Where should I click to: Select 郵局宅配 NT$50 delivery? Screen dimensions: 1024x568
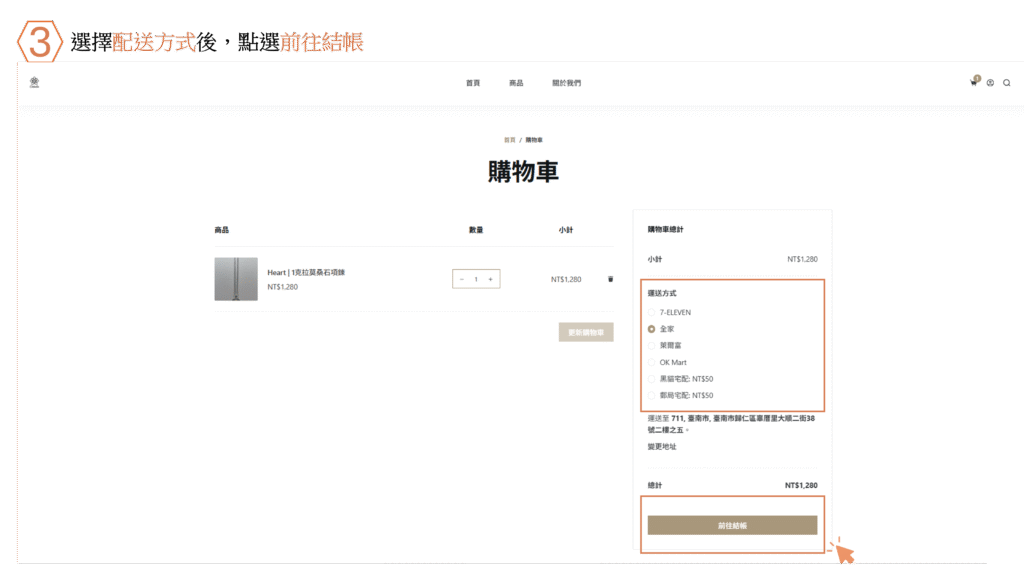click(x=652, y=395)
